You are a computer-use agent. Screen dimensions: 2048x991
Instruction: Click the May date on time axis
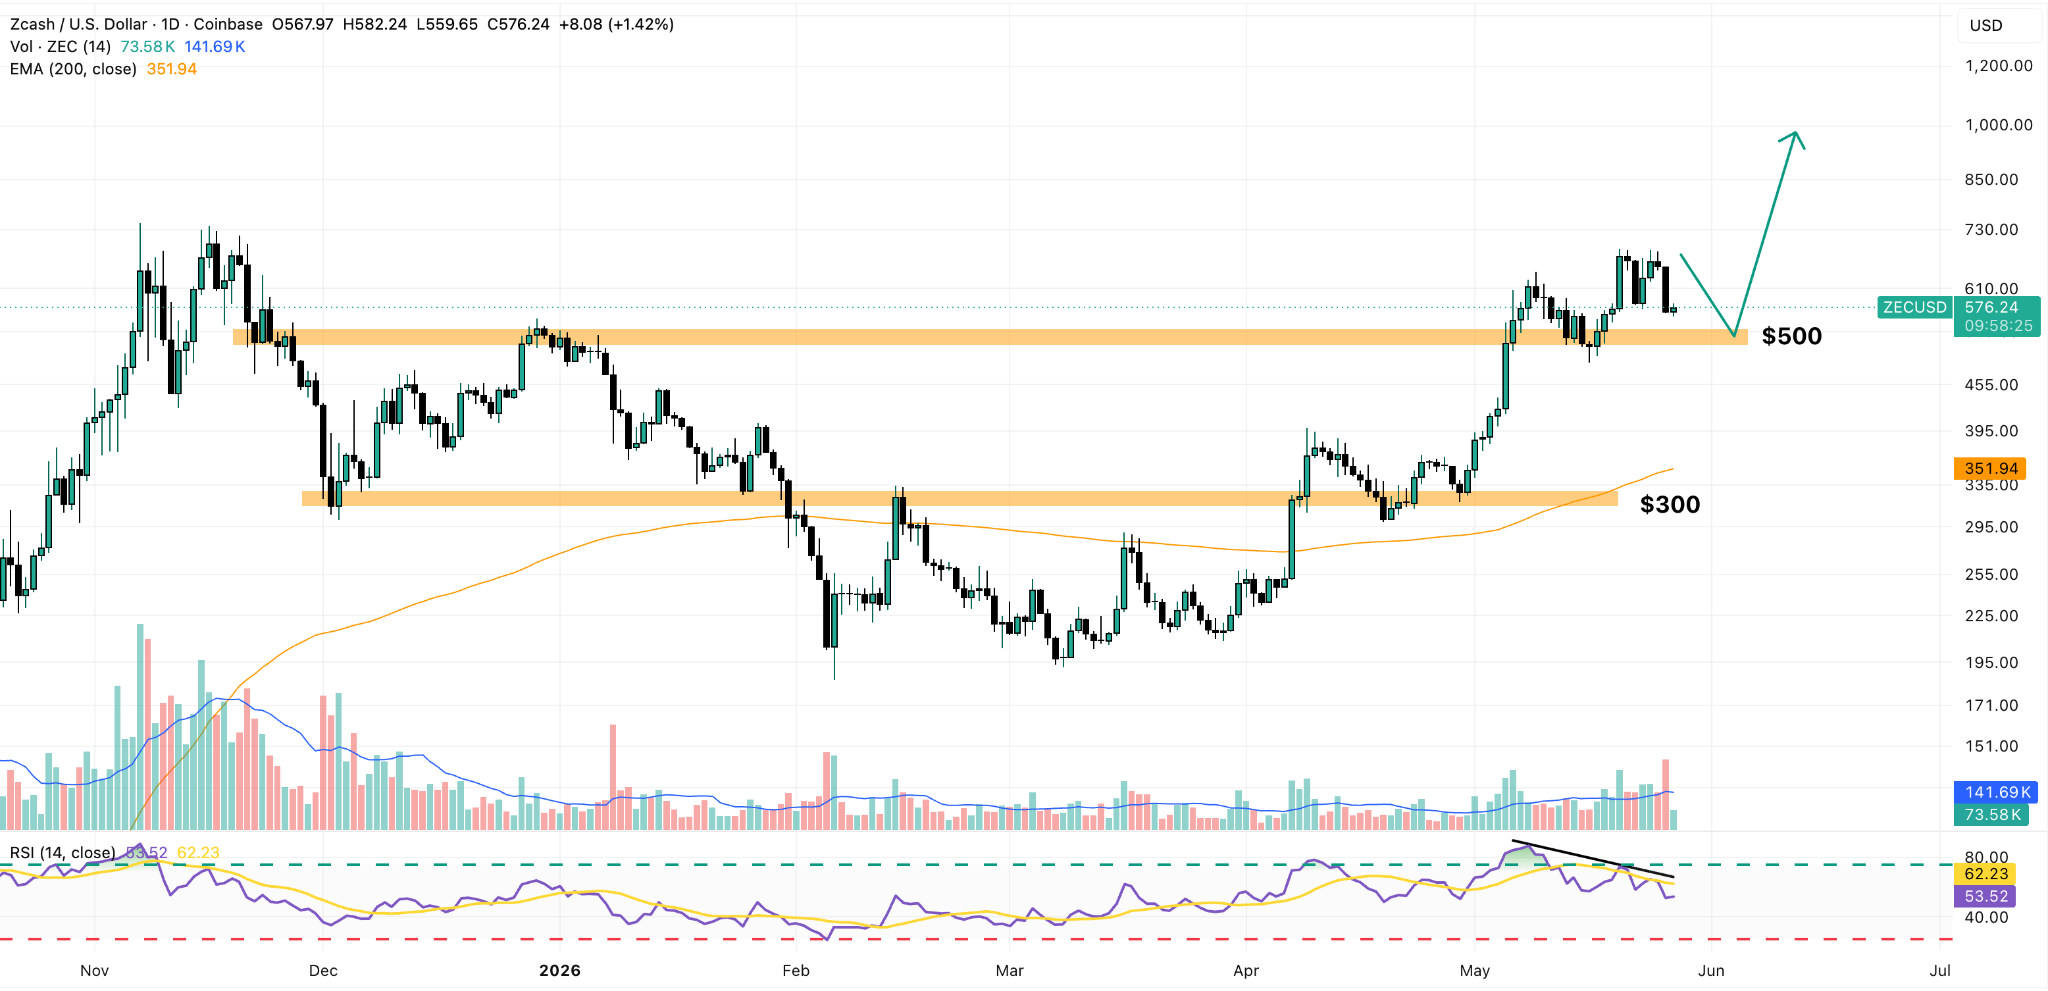tap(1475, 970)
